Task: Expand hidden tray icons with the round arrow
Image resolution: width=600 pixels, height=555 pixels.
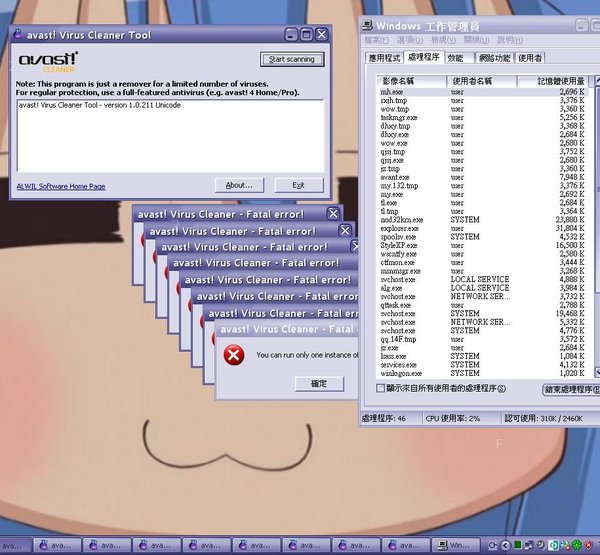Action: click(x=505, y=545)
